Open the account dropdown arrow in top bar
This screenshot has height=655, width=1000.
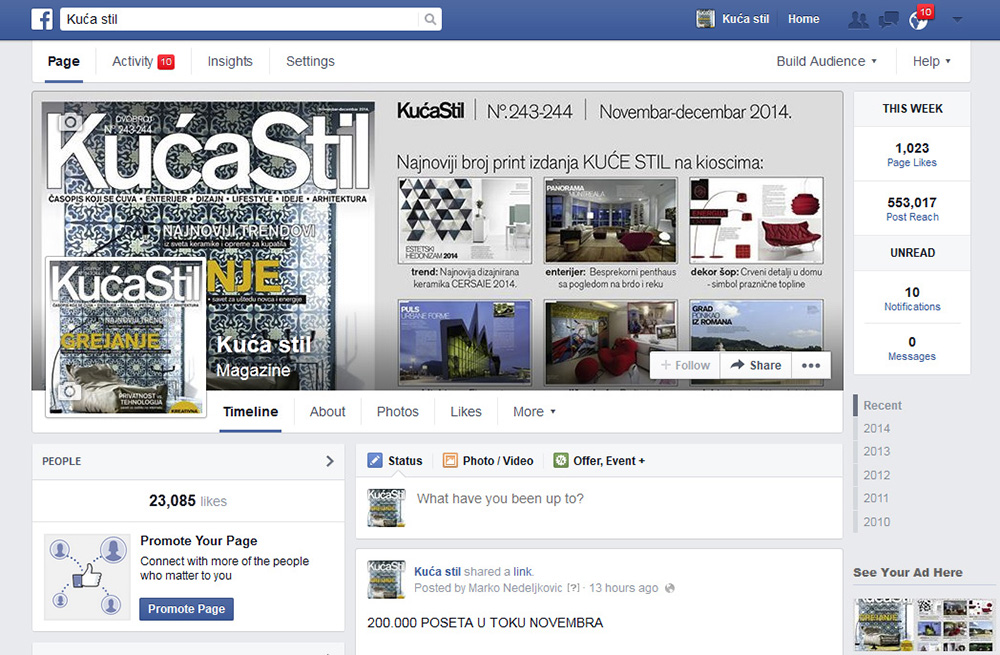tap(957, 20)
